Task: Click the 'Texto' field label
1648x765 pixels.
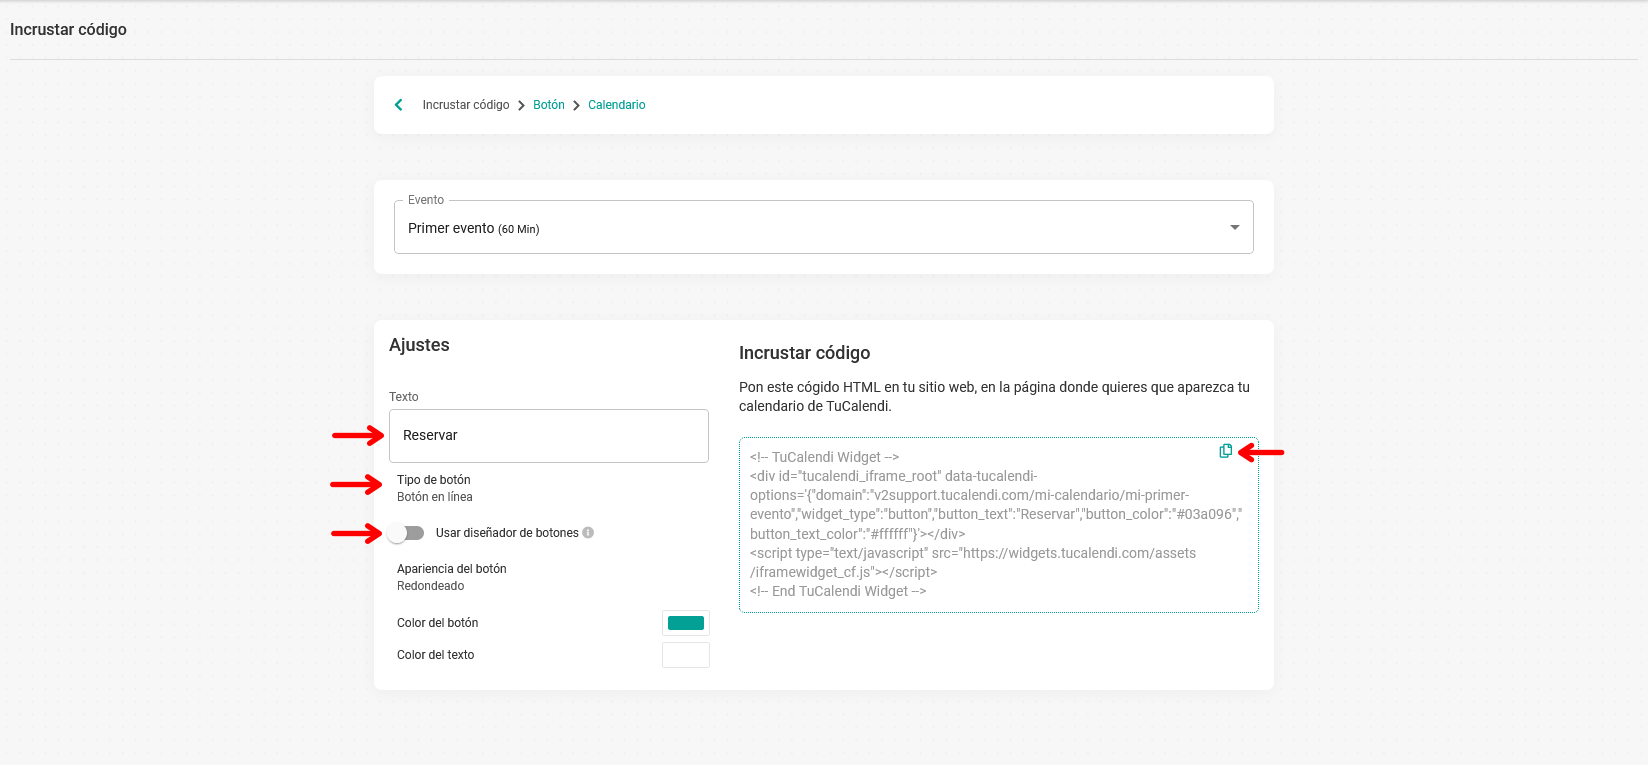Action: (404, 397)
